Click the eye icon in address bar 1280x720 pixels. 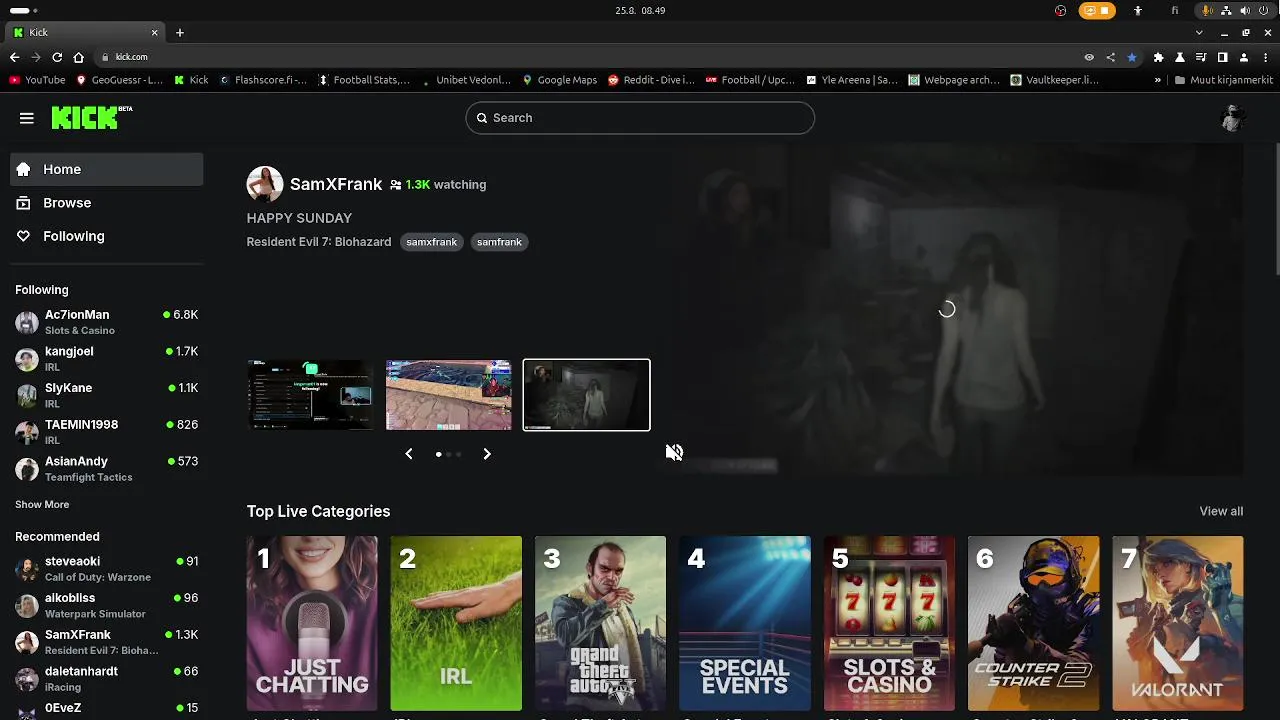(x=1089, y=57)
